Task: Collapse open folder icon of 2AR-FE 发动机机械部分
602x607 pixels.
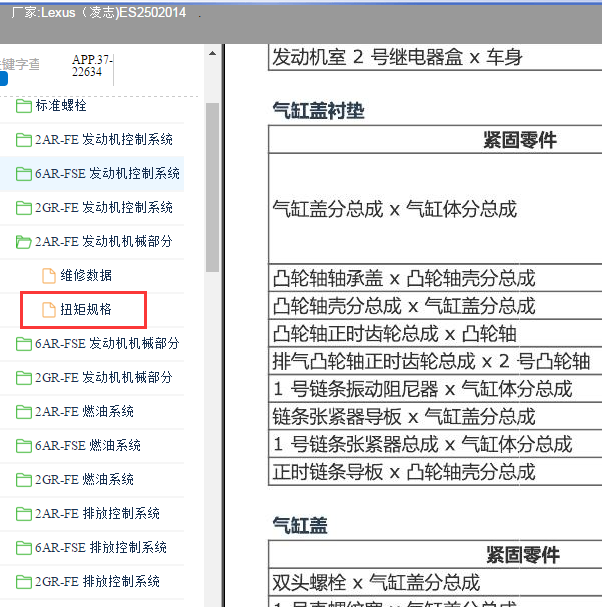Action: 24,242
